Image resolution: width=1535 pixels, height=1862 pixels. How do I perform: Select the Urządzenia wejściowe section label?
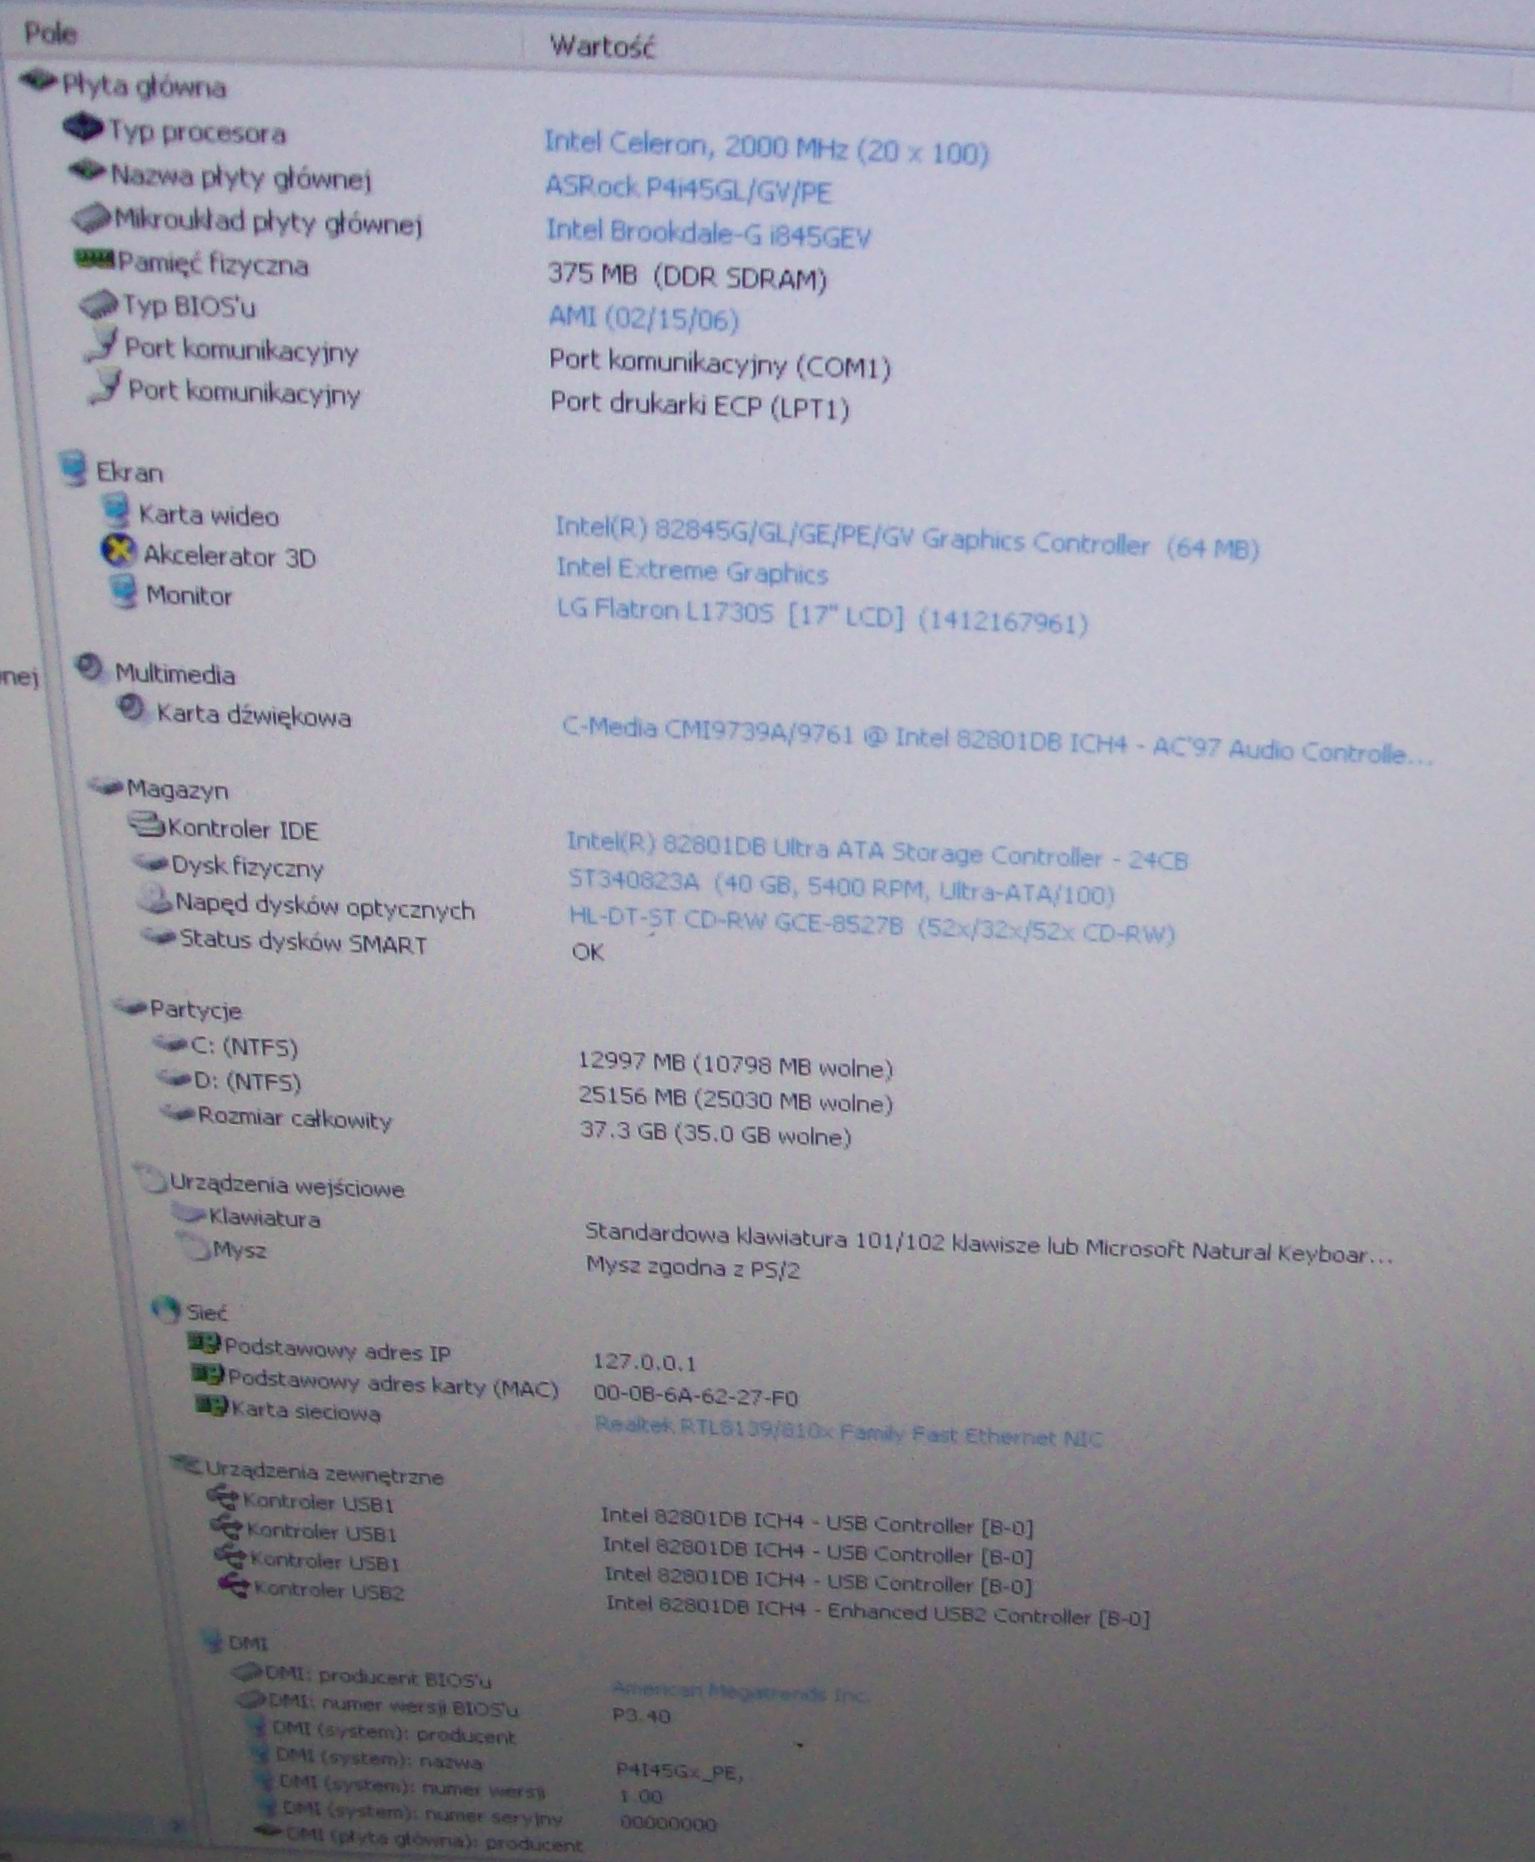coord(287,1185)
